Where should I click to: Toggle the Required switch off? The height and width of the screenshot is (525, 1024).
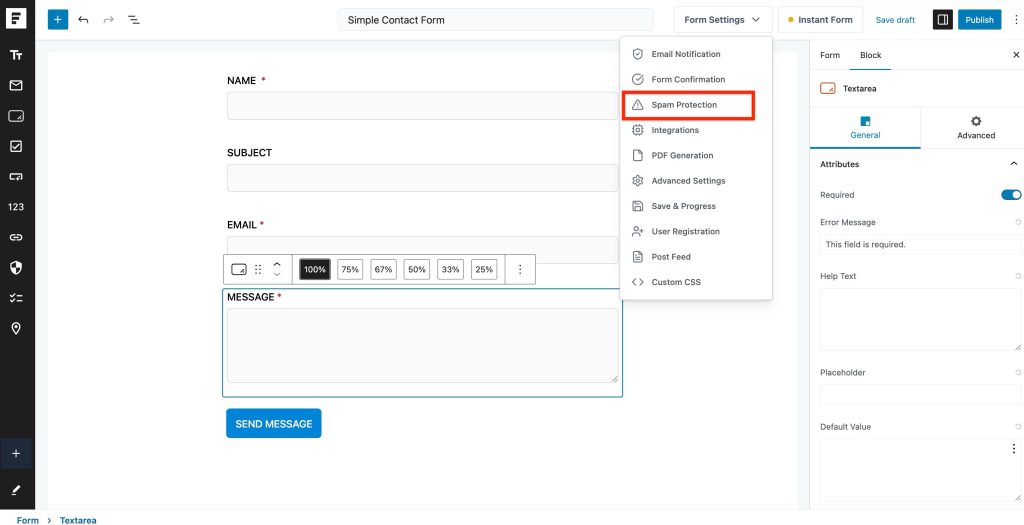(x=1011, y=195)
